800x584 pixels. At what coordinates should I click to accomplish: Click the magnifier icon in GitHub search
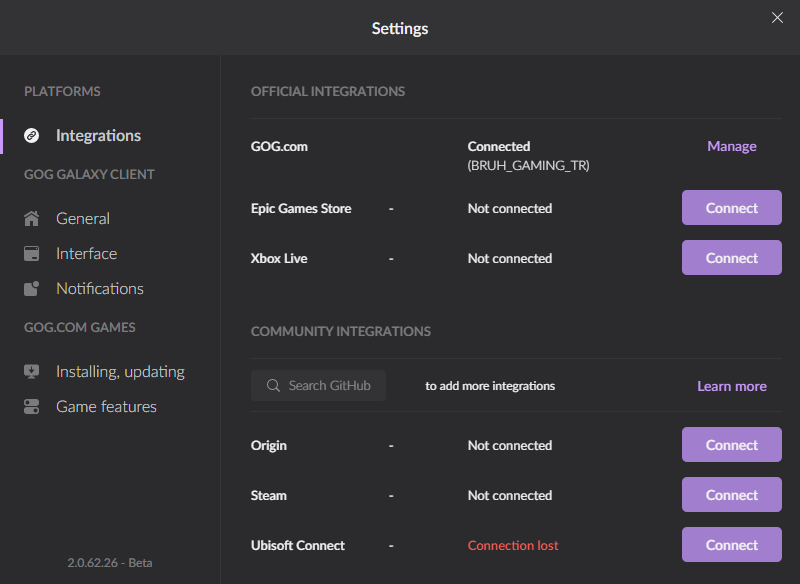click(x=273, y=385)
